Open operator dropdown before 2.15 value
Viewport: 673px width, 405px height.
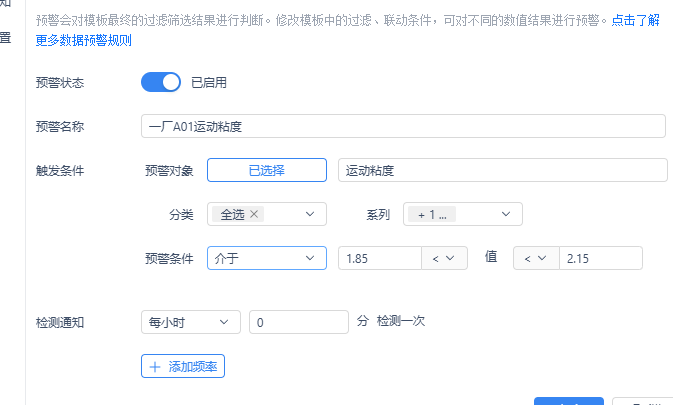click(x=536, y=258)
